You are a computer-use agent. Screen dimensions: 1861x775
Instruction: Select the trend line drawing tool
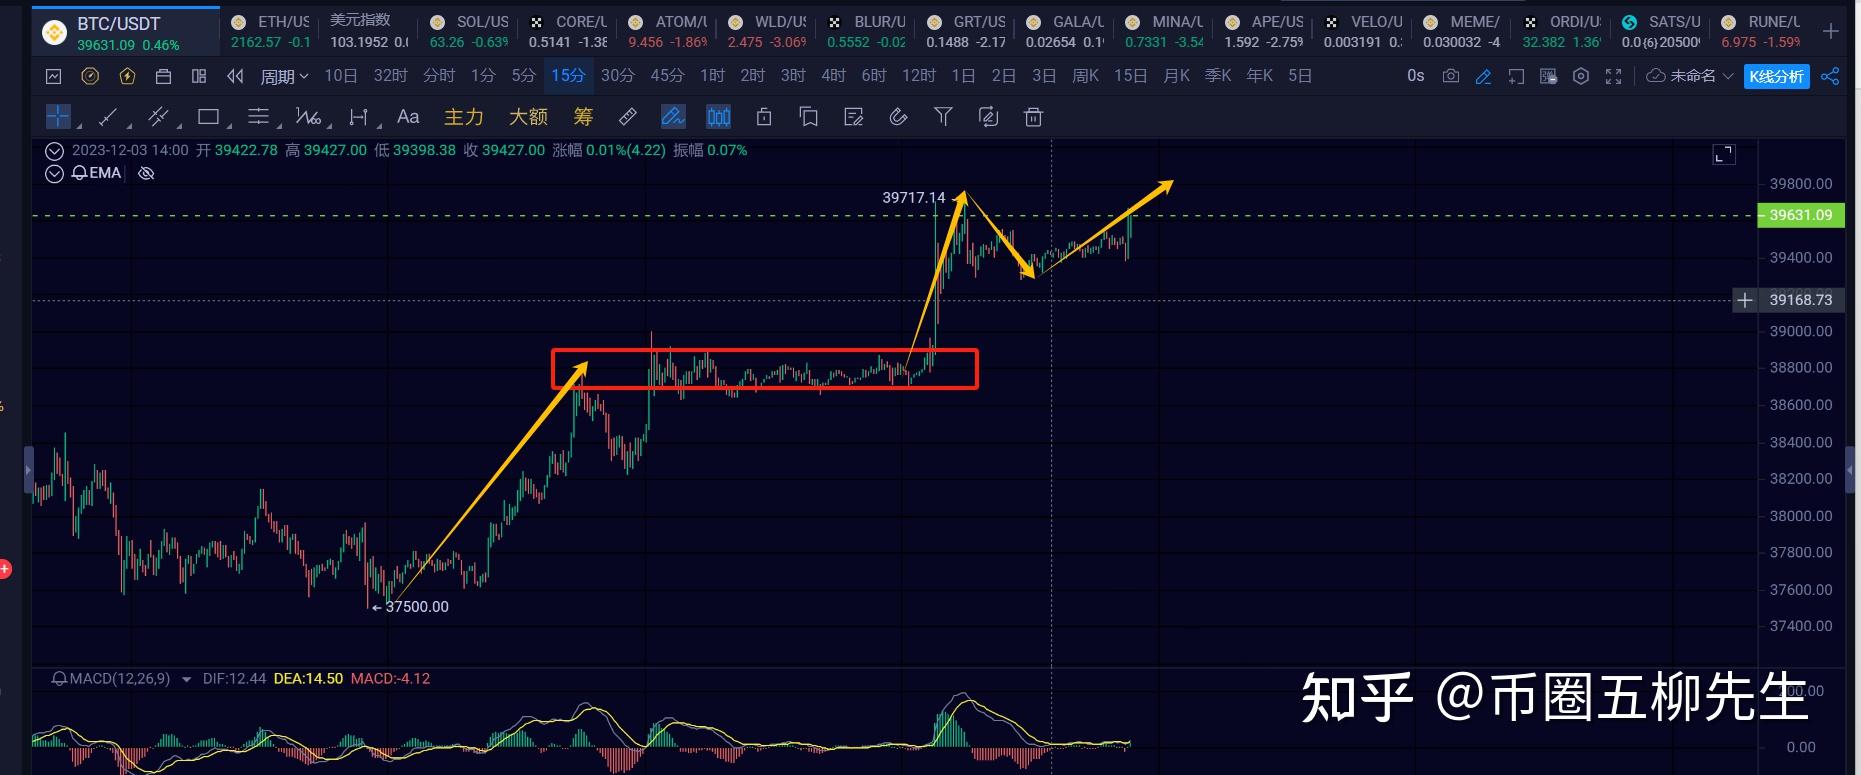coord(108,118)
